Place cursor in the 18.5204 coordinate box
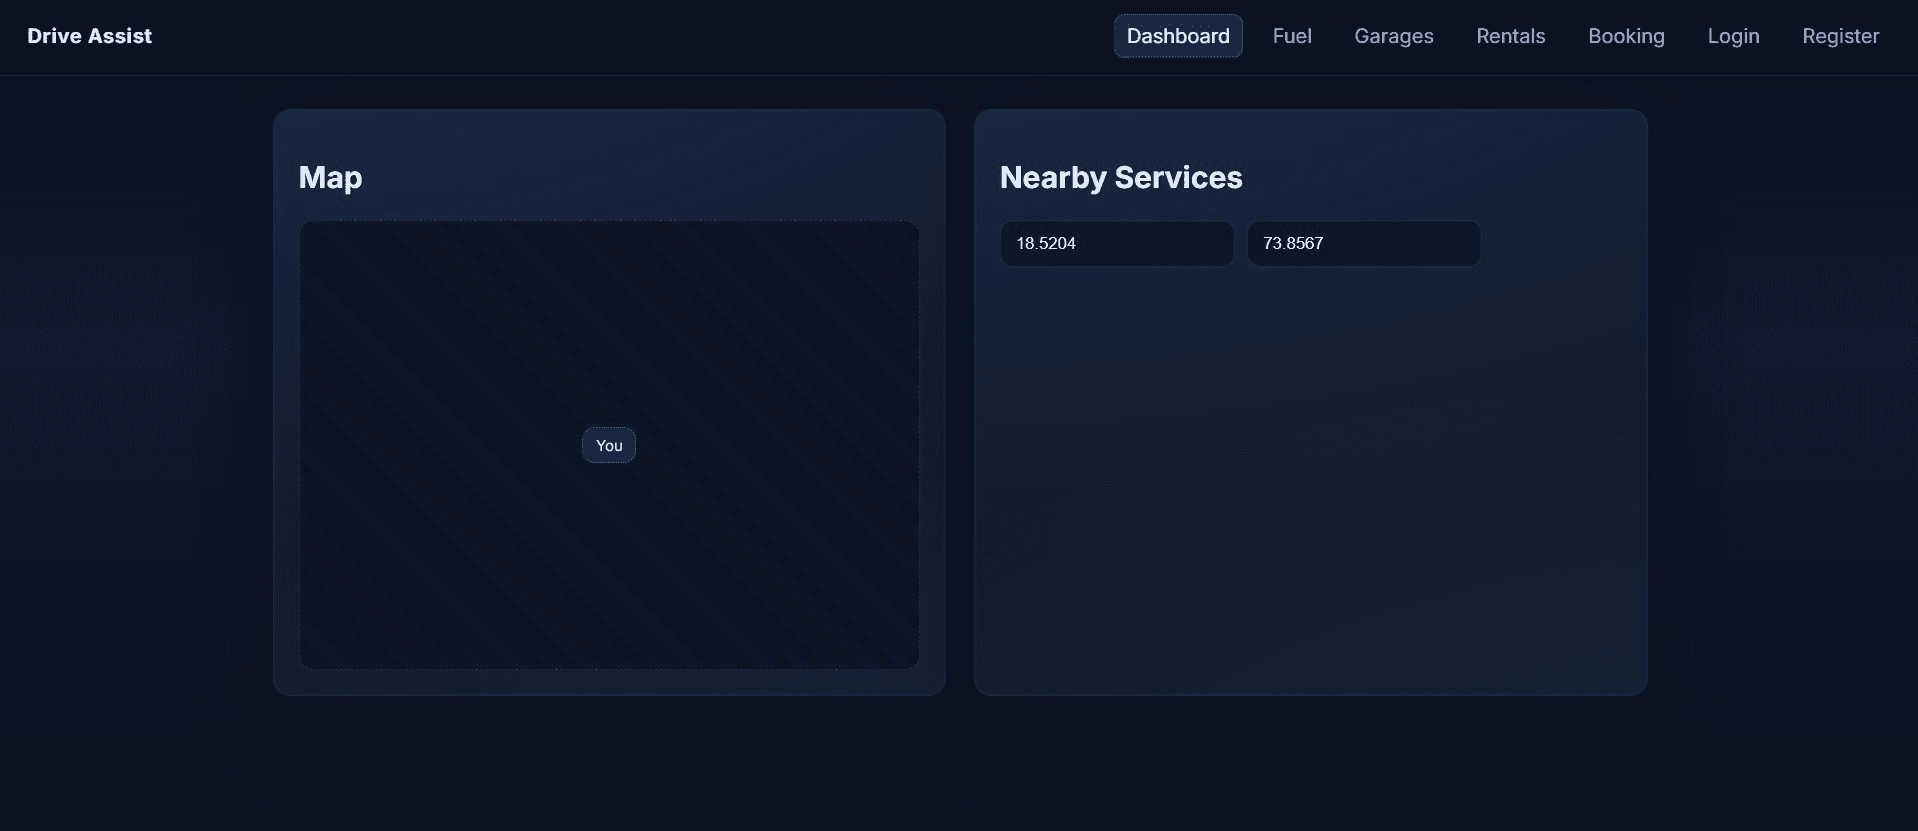Viewport: 1918px width, 831px height. 1116,244
